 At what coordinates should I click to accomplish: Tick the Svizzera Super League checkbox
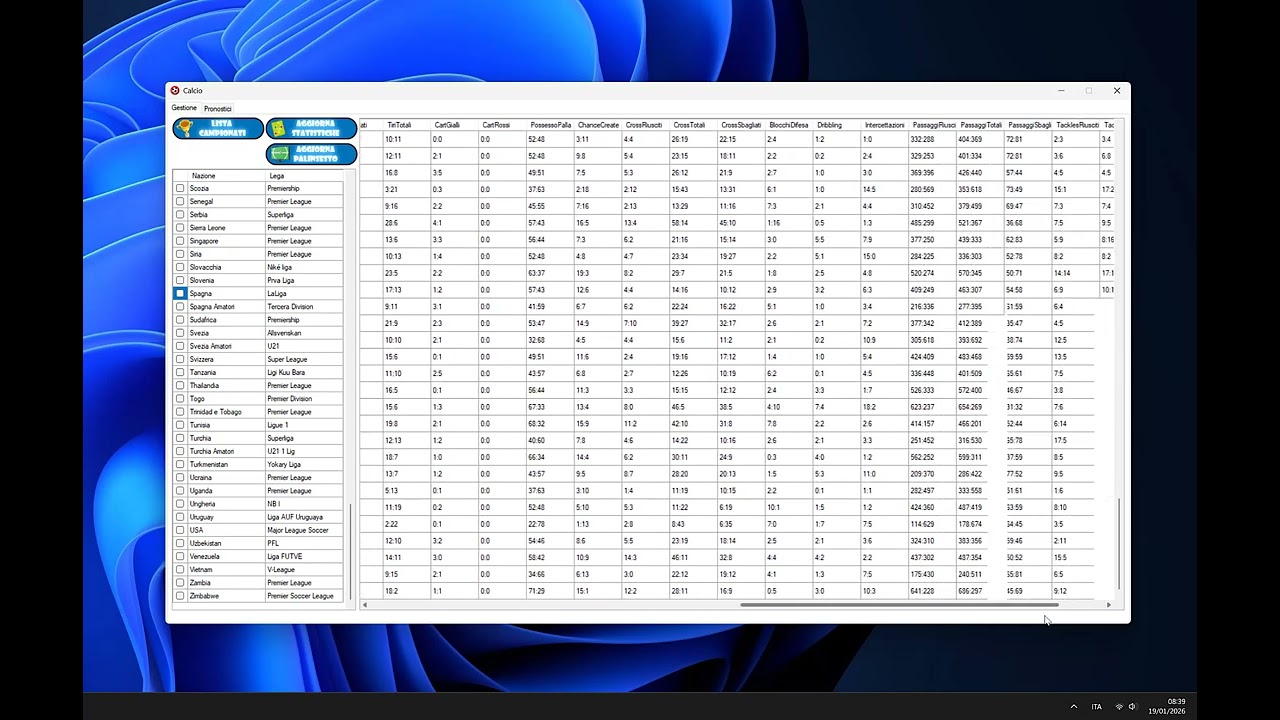click(180, 359)
